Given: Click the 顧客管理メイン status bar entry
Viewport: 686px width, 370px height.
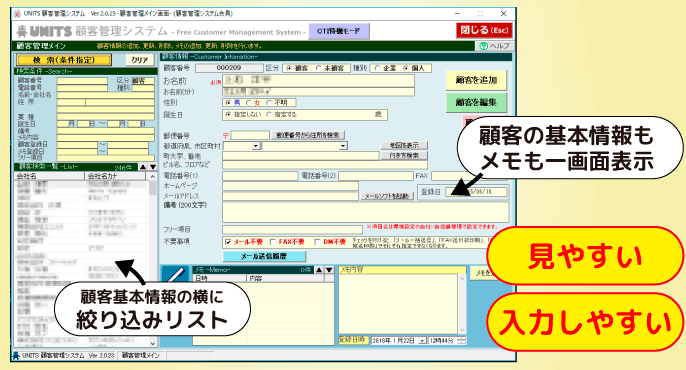Looking at the screenshot, I should click(x=140, y=356).
